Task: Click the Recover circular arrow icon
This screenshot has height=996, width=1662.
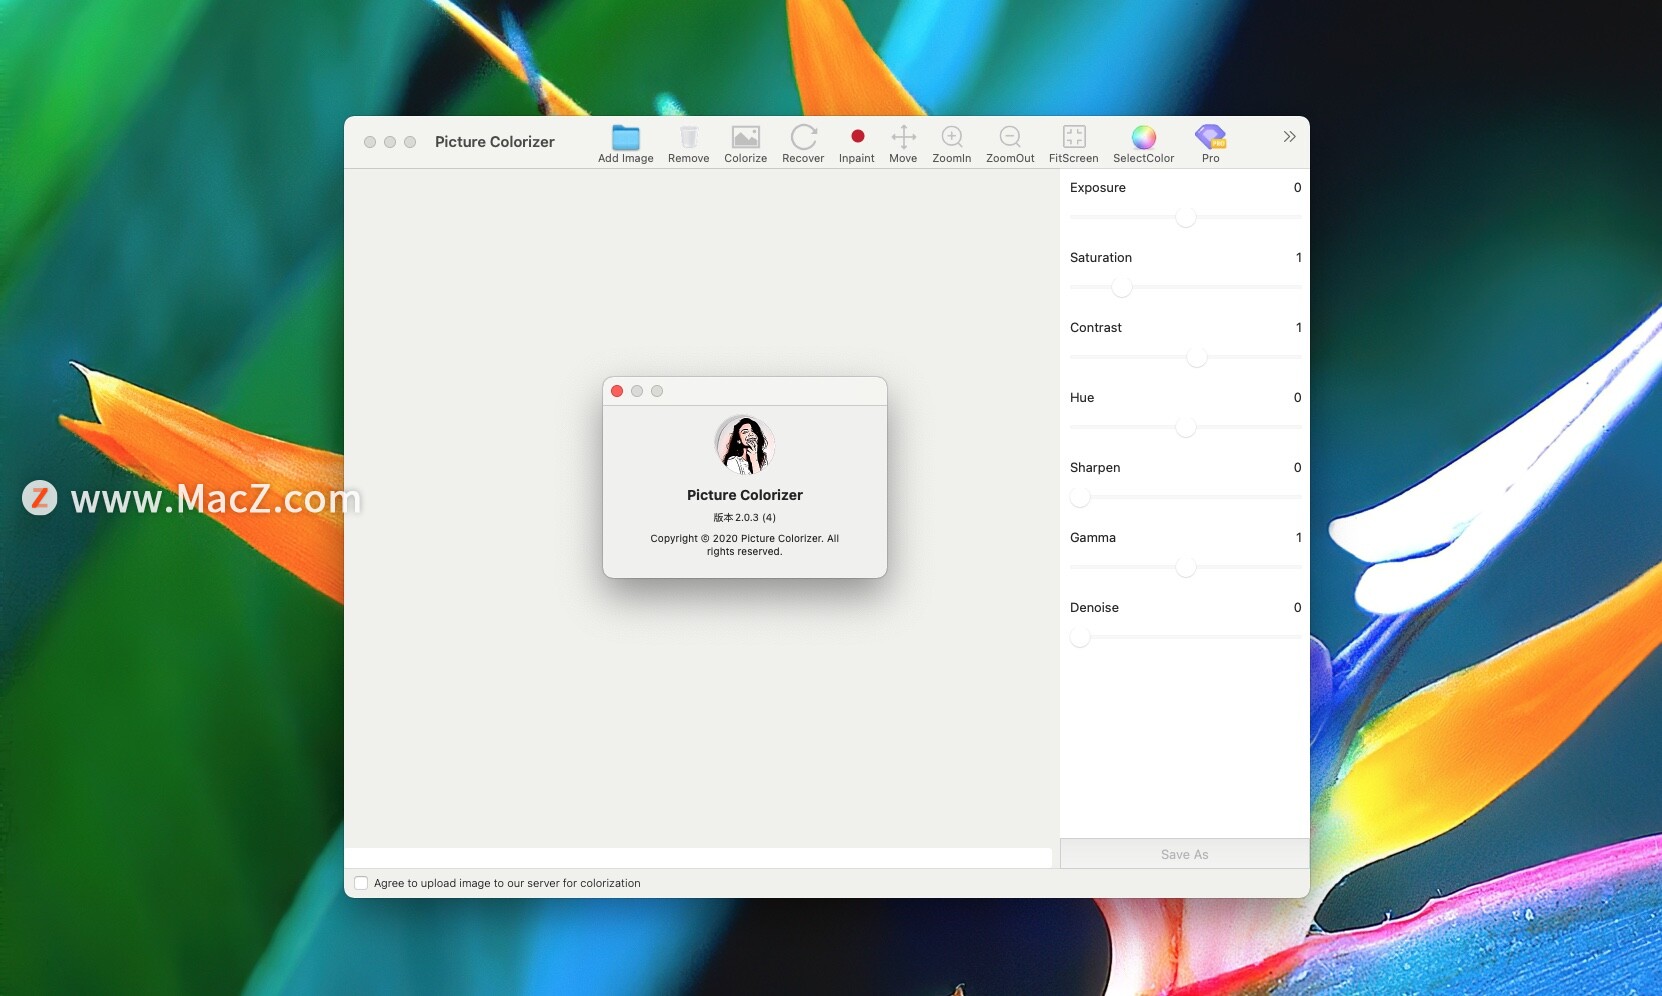Action: pyautogui.click(x=803, y=137)
